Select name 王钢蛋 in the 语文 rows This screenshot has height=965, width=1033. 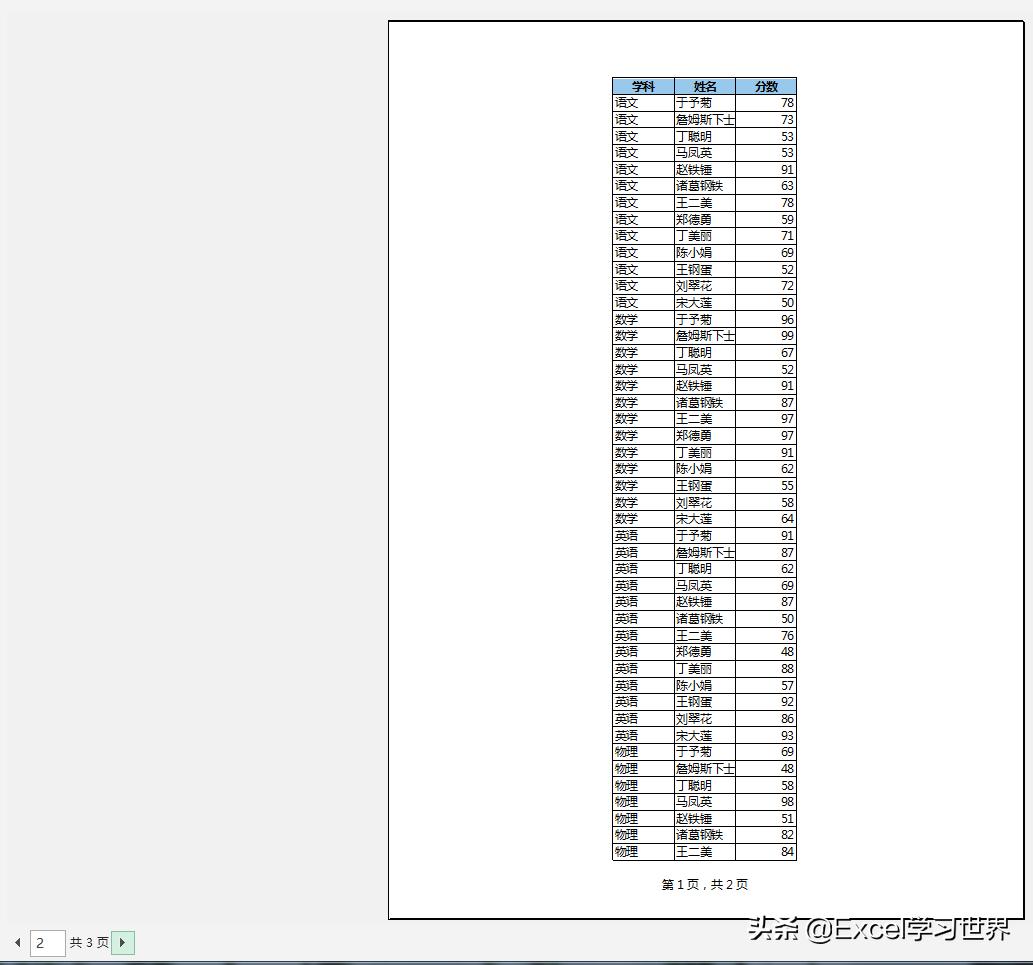704,269
